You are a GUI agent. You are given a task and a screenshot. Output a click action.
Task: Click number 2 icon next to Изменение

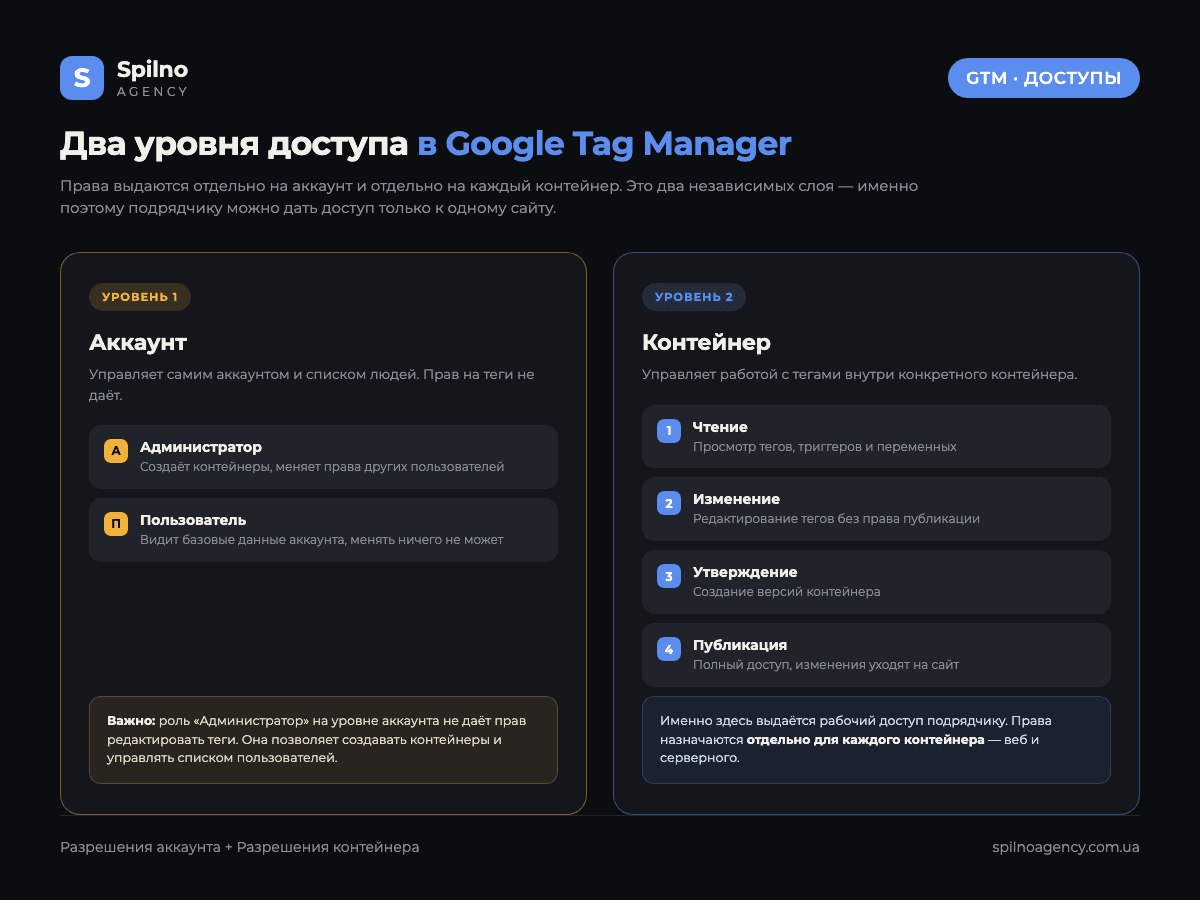[x=669, y=503]
